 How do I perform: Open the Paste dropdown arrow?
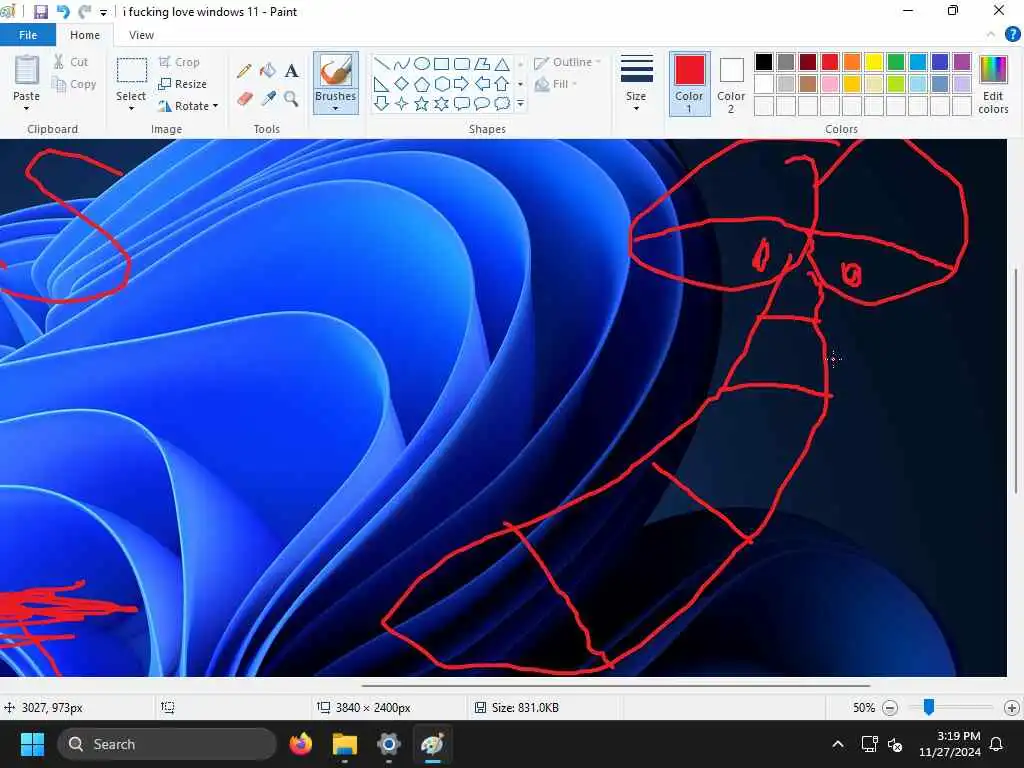[x=26, y=108]
